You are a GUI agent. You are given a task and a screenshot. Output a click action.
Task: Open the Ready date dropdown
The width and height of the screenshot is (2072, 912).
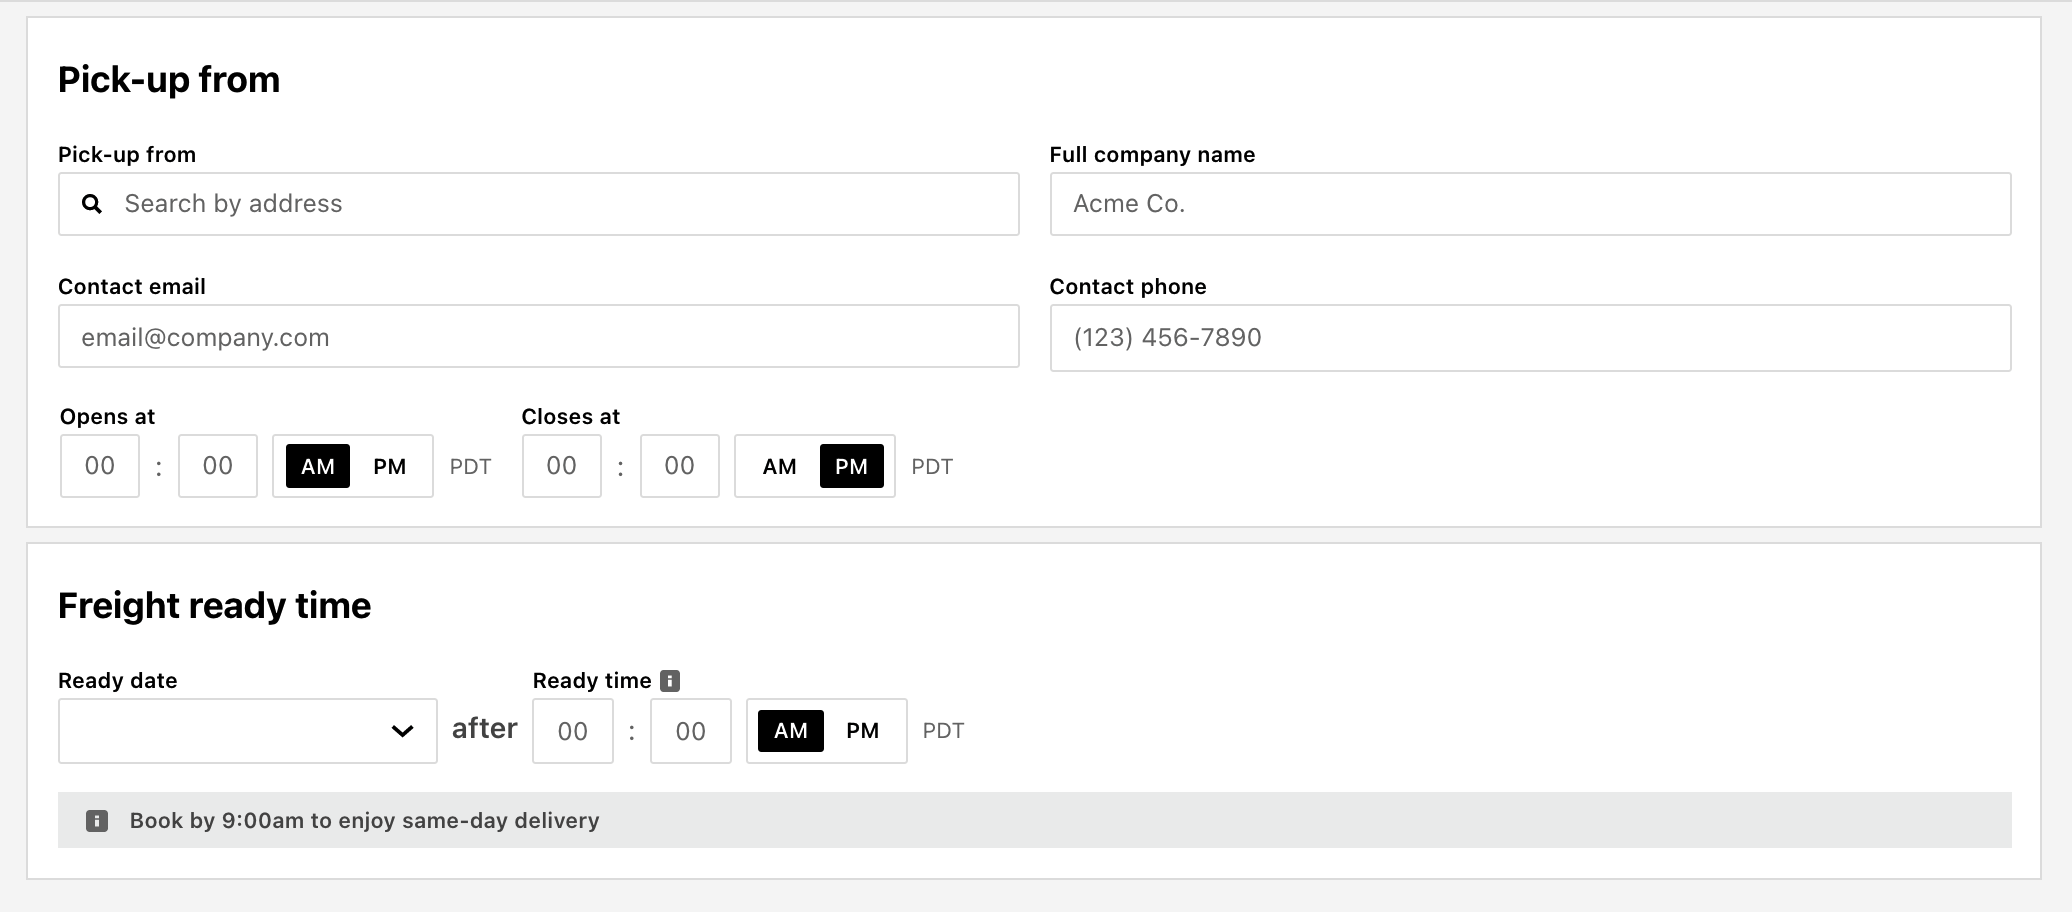click(x=248, y=731)
